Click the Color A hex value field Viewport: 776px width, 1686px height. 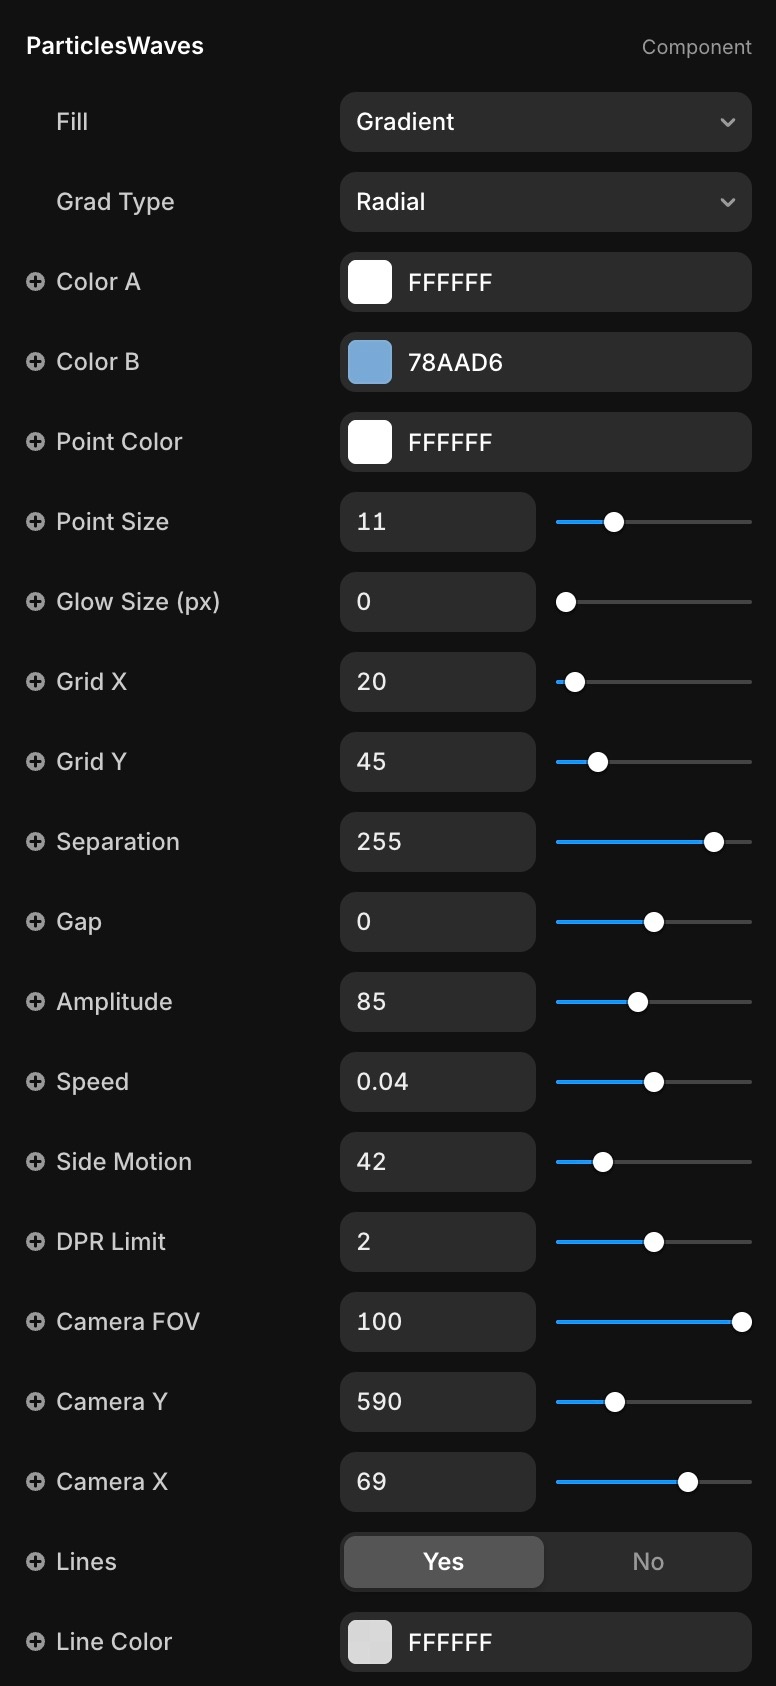(570, 282)
